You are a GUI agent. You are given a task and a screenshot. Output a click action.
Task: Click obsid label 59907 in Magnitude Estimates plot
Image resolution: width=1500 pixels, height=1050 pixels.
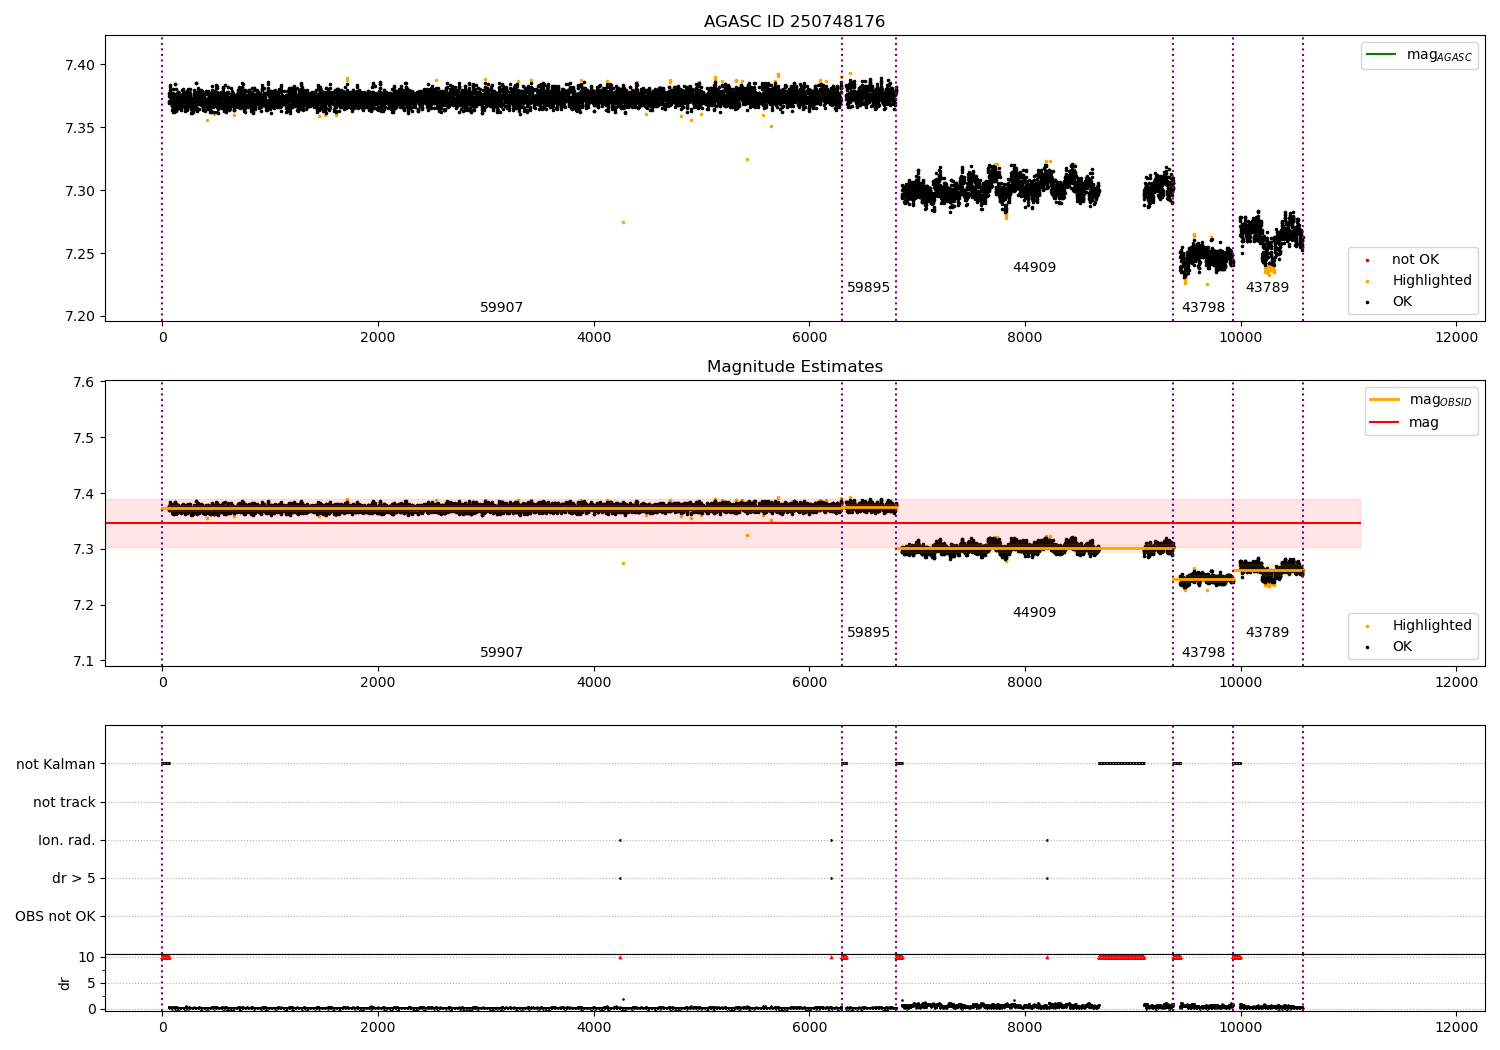pos(501,653)
